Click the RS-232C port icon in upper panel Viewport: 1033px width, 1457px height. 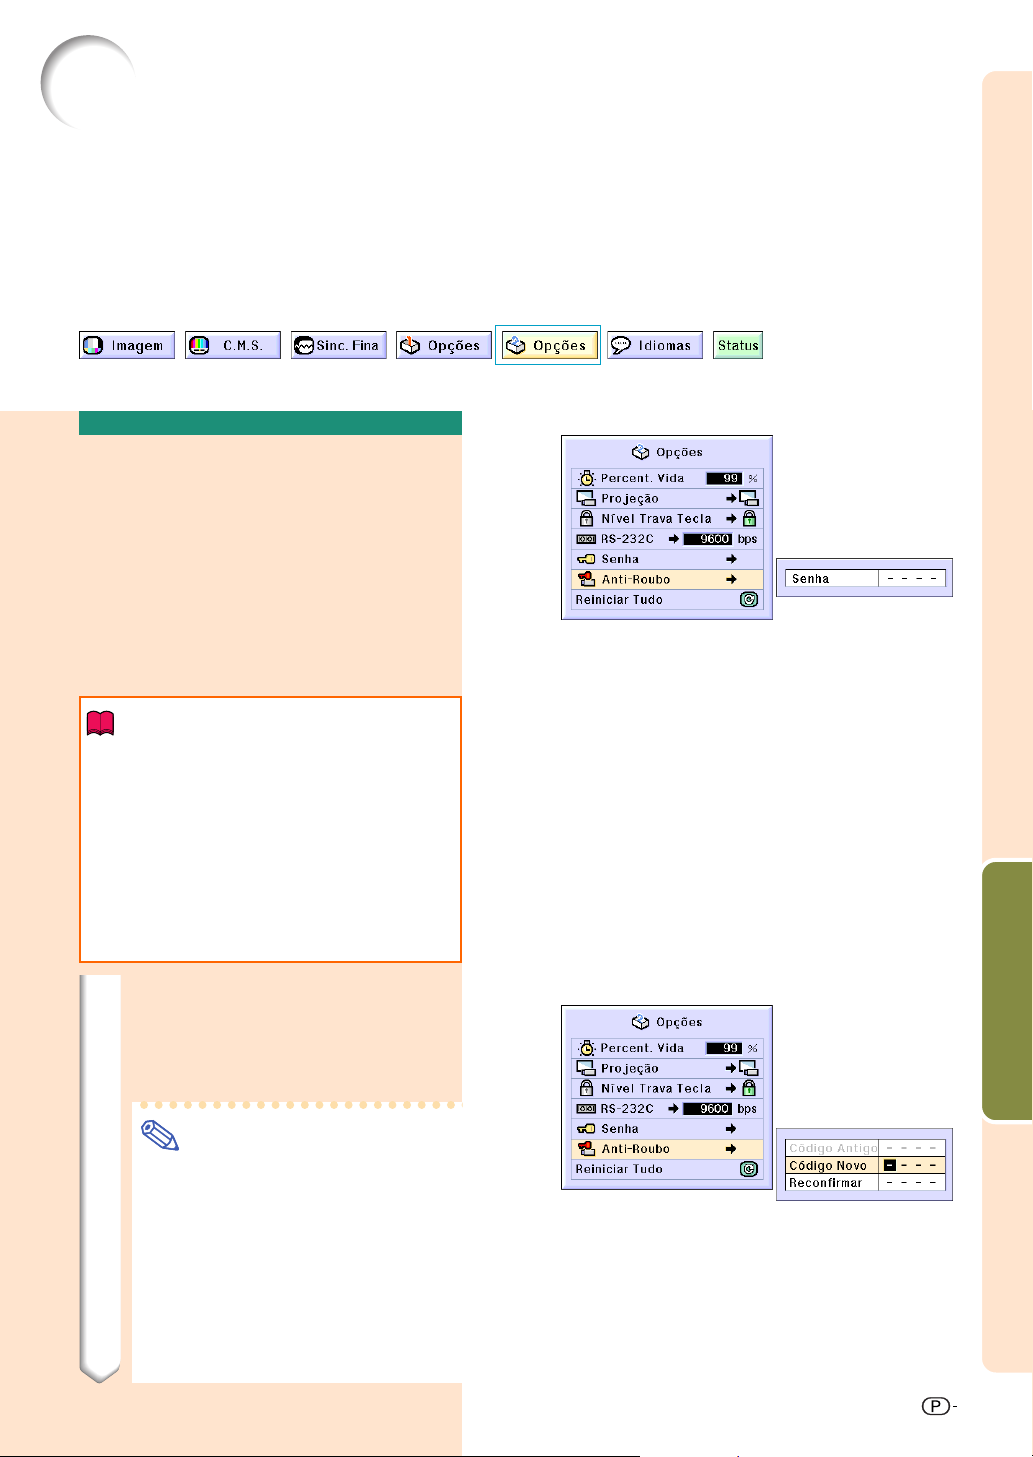tap(586, 539)
